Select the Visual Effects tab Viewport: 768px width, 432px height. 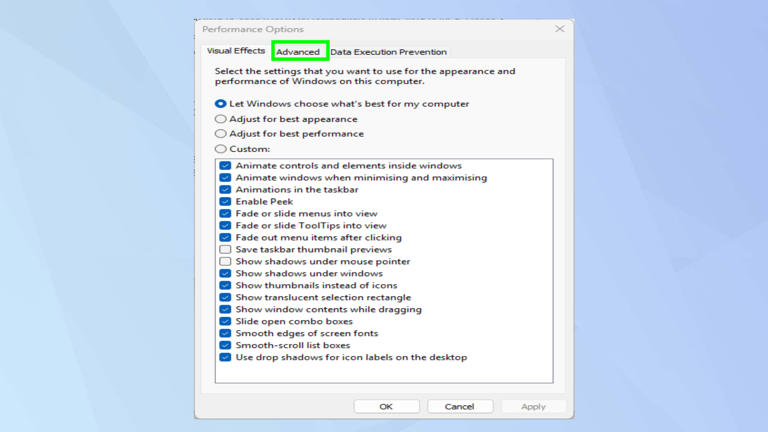(x=236, y=50)
